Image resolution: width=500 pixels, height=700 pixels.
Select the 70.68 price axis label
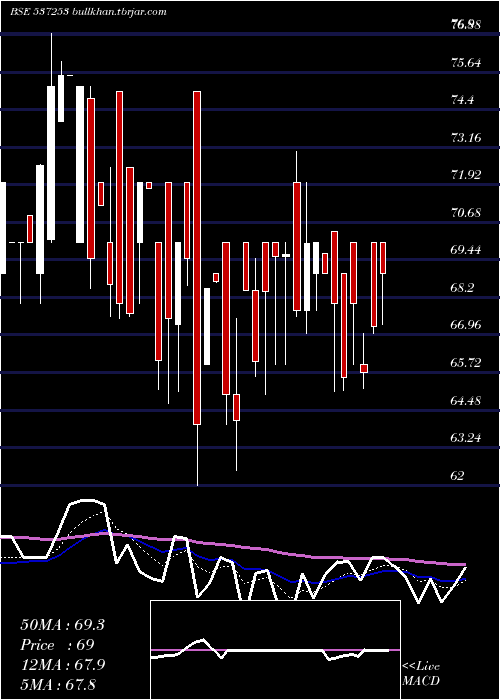466,212
